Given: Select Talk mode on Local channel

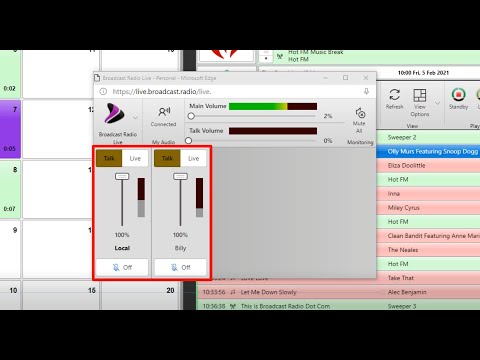Looking at the screenshot, I should pos(109,158).
